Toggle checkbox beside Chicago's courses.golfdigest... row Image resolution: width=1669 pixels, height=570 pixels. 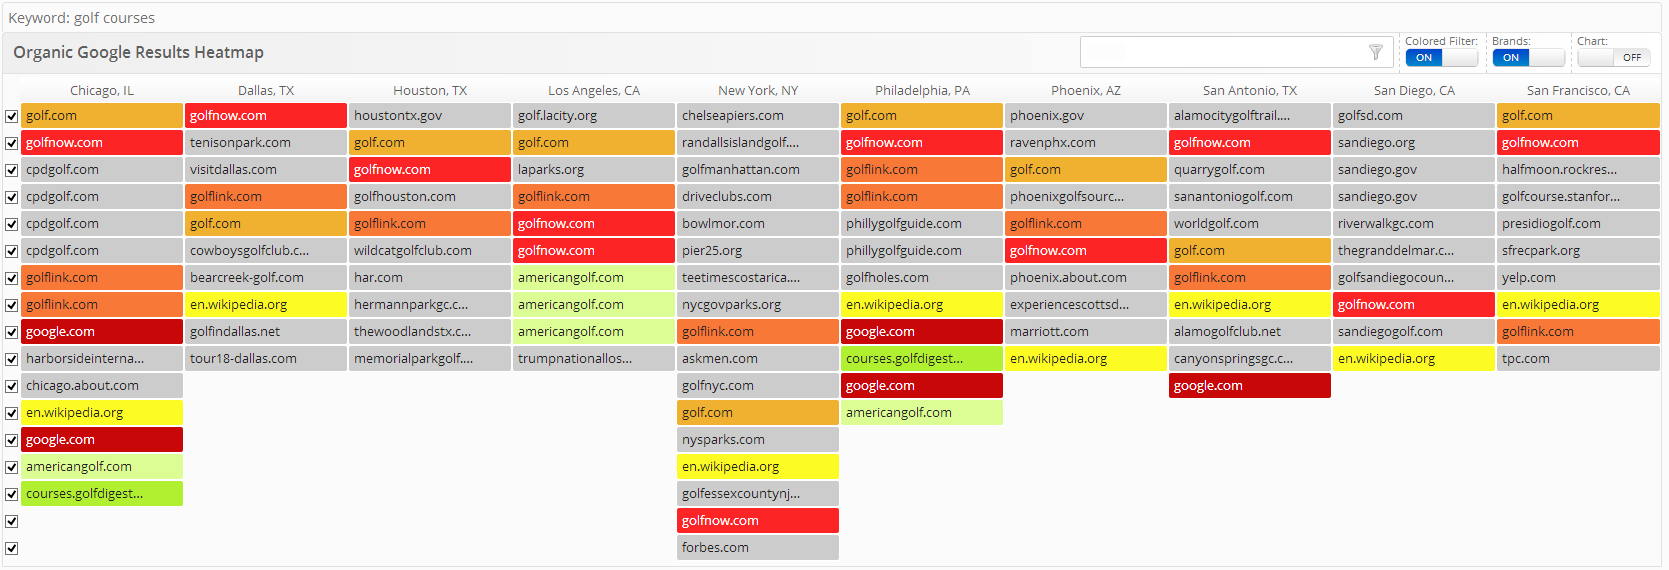[x=12, y=494]
